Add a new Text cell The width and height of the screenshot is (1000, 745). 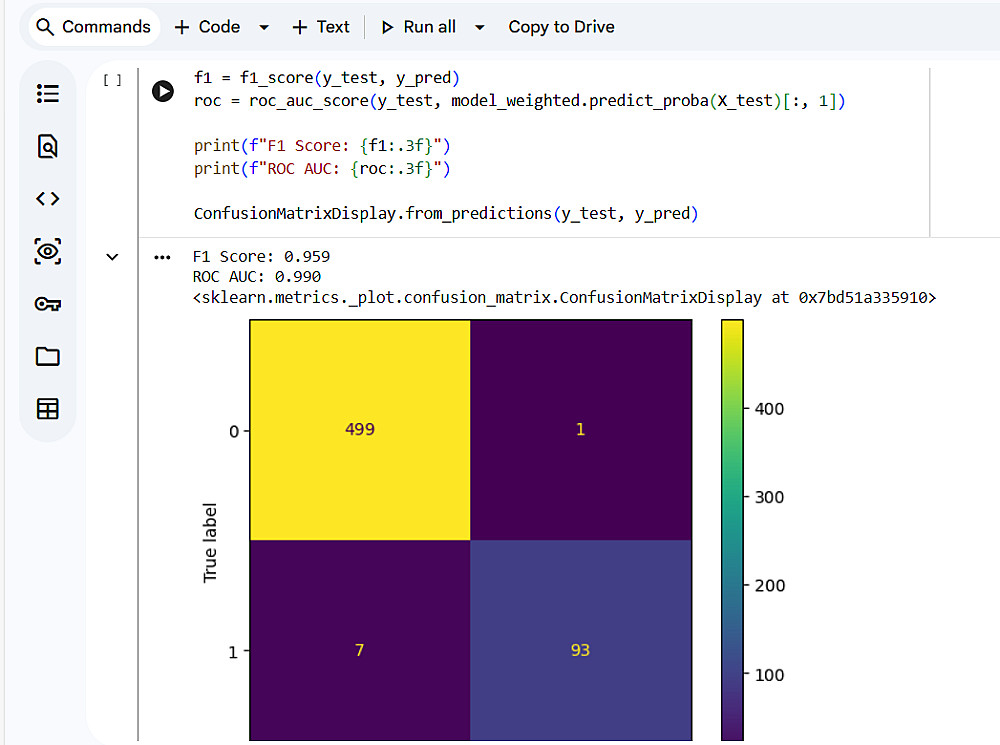(321, 27)
